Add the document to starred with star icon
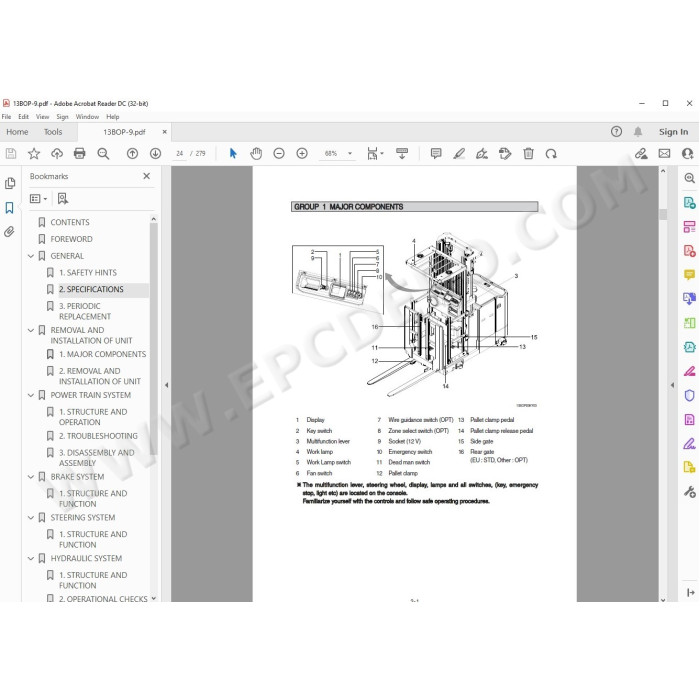700x700 pixels. [x=34, y=154]
